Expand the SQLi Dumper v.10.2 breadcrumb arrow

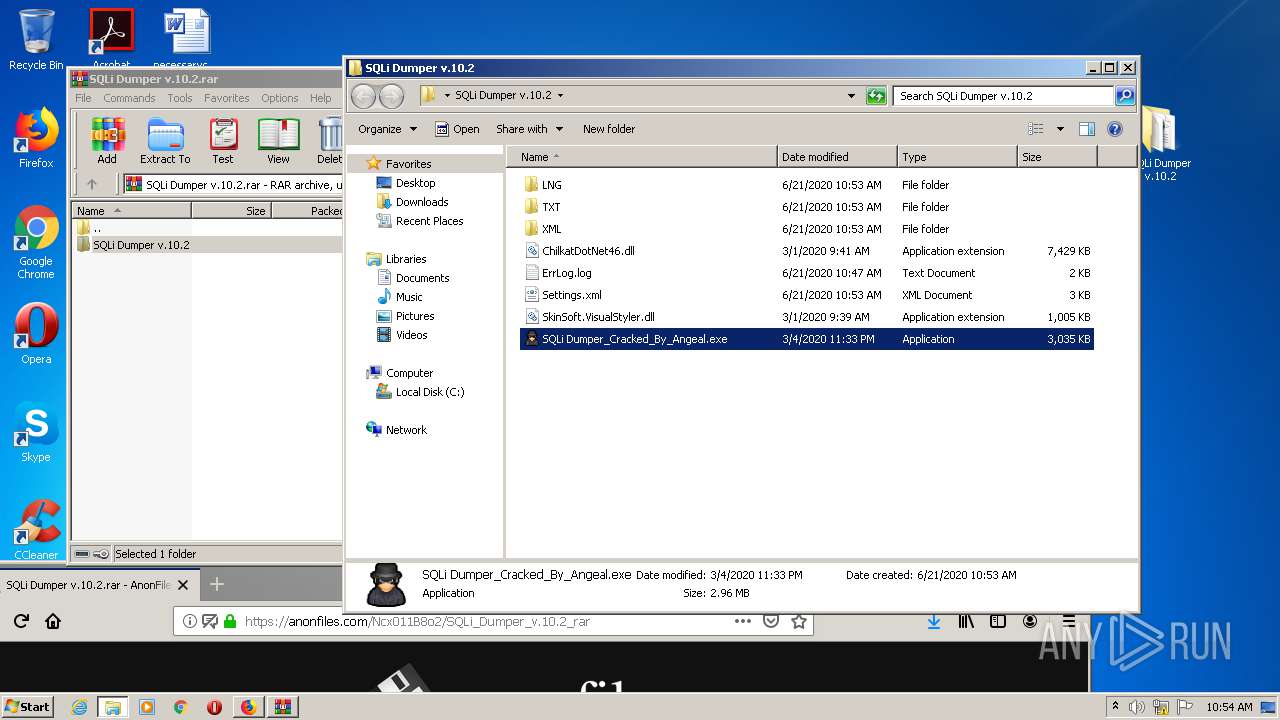(x=560, y=96)
